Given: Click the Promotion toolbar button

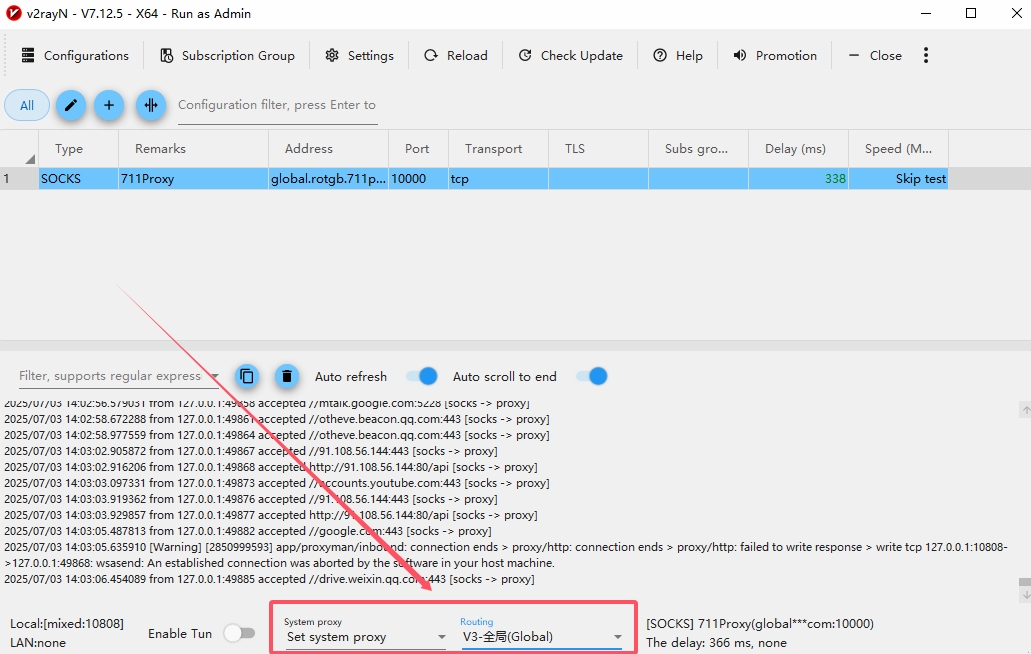Looking at the screenshot, I should point(775,56).
